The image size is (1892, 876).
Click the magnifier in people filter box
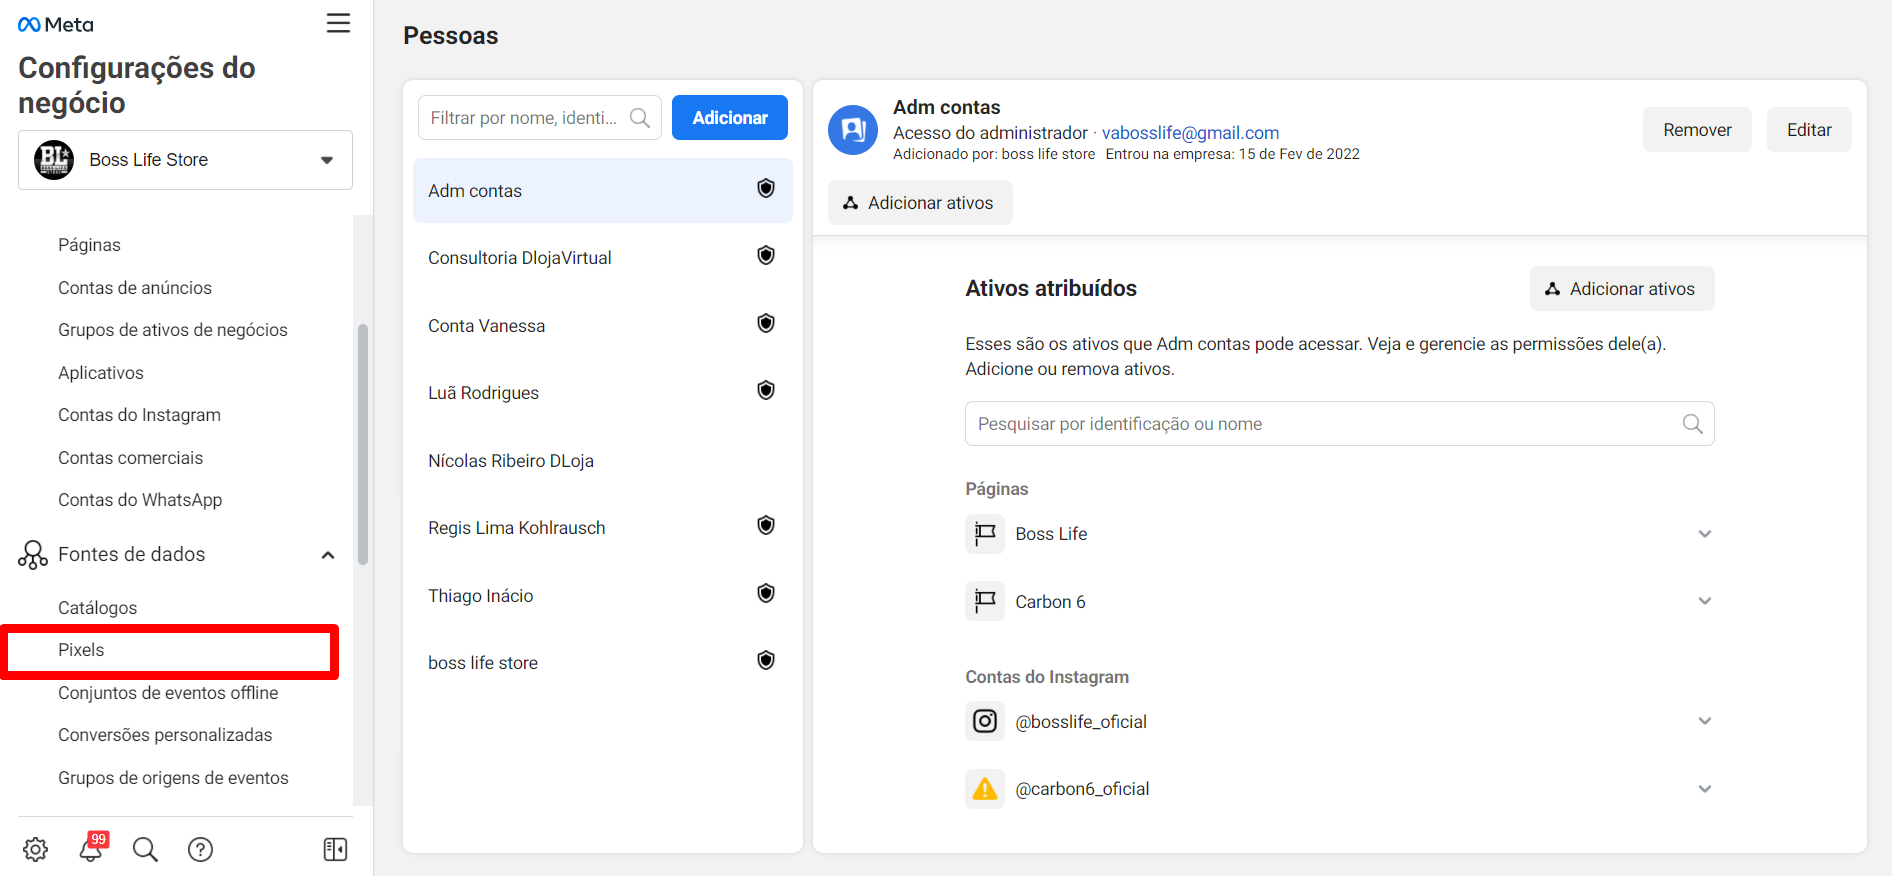[640, 118]
